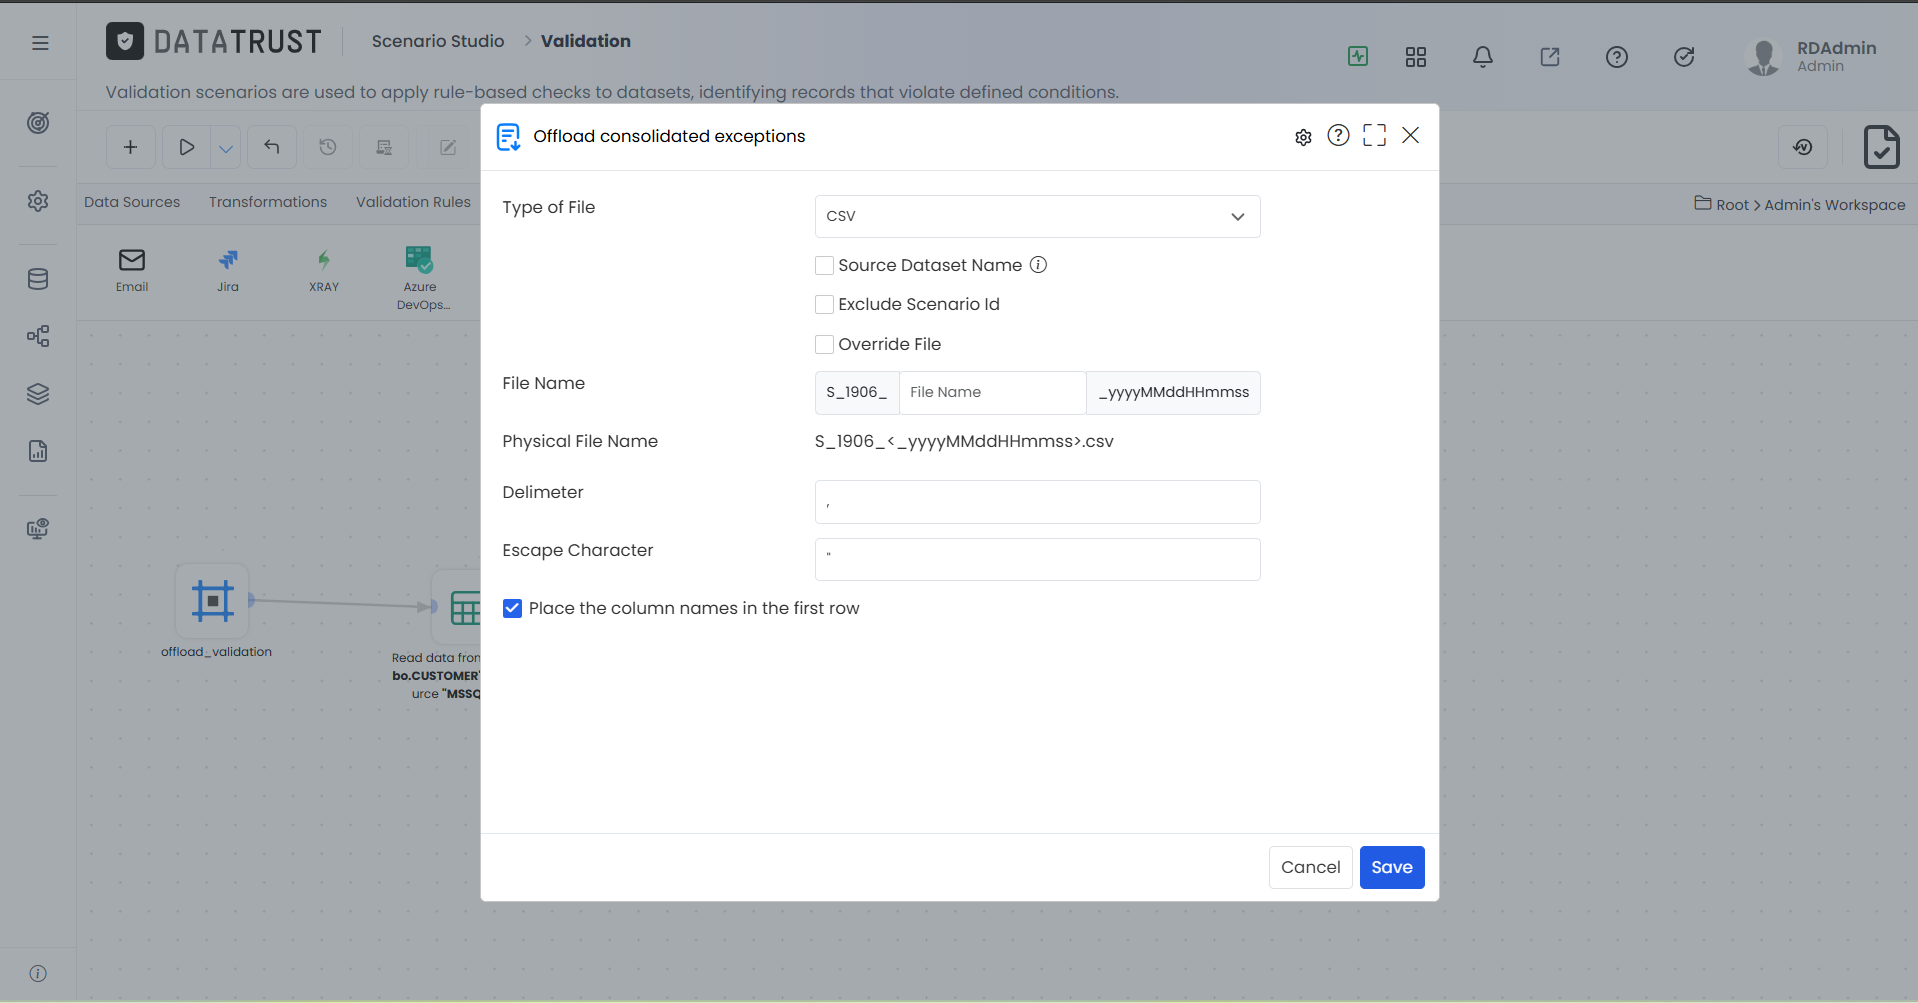Click the external link icon in header
The height and width of the screenshot is (1003, 1918).
tap(1549, 57)
